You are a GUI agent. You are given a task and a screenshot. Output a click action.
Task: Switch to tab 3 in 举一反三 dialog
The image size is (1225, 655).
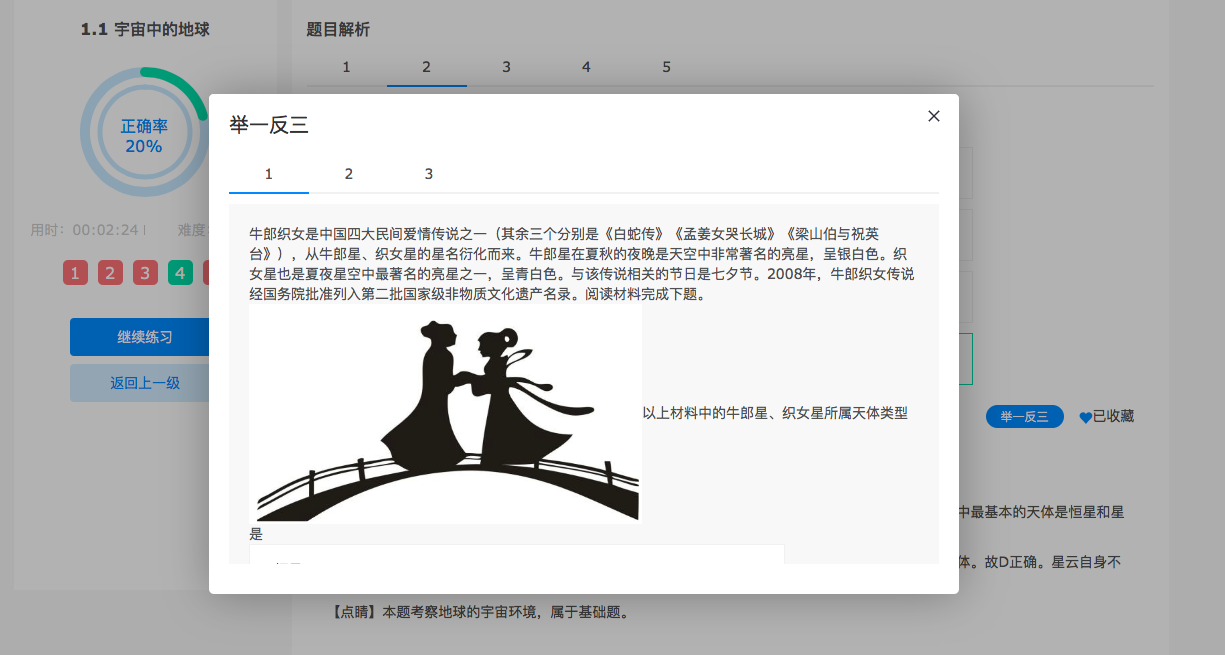pyautogui.click(x=429, y=174)
